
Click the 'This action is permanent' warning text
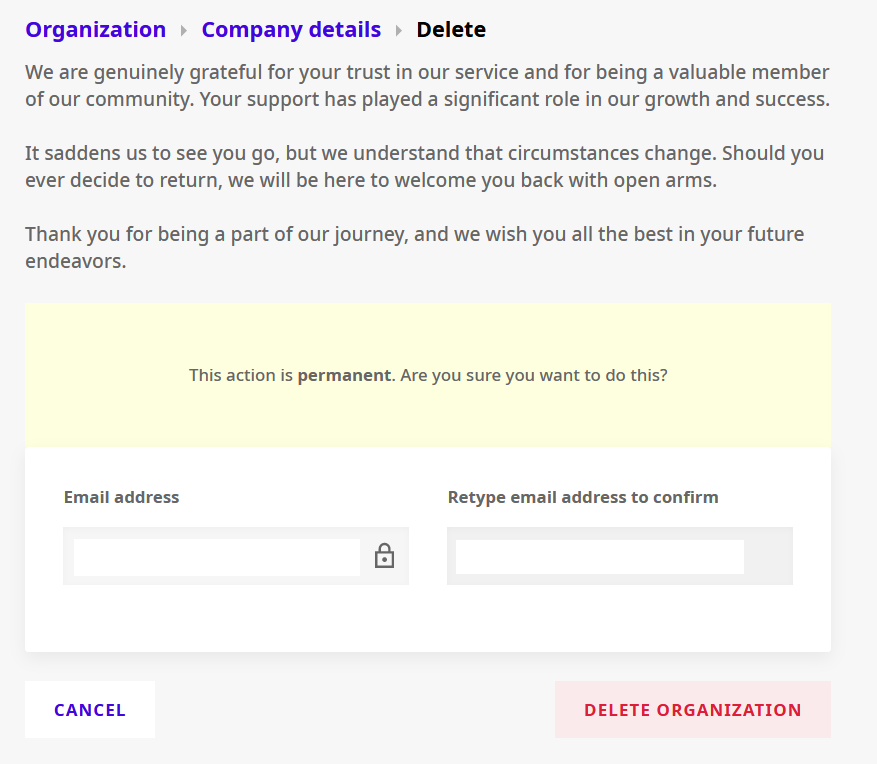[428, 375]
